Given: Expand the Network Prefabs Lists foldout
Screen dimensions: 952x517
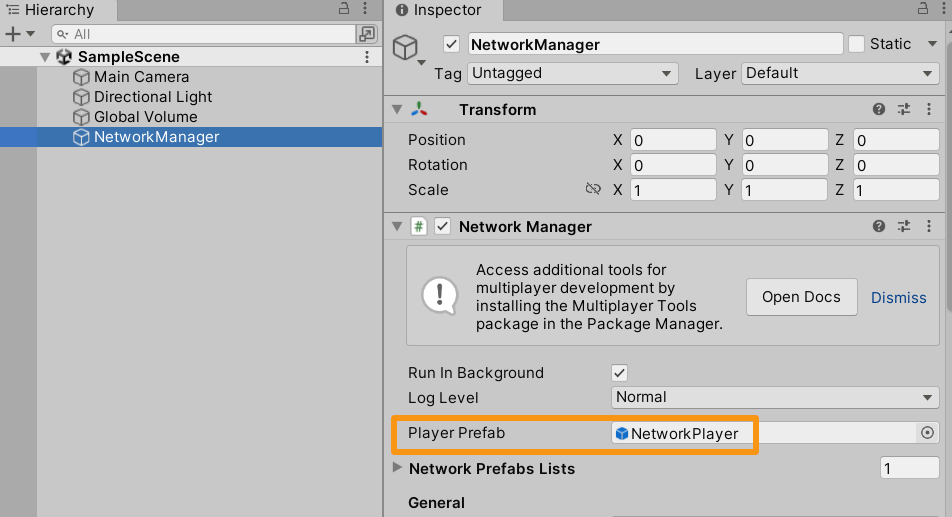Looking at the screenshot, I should pos(397,467).
